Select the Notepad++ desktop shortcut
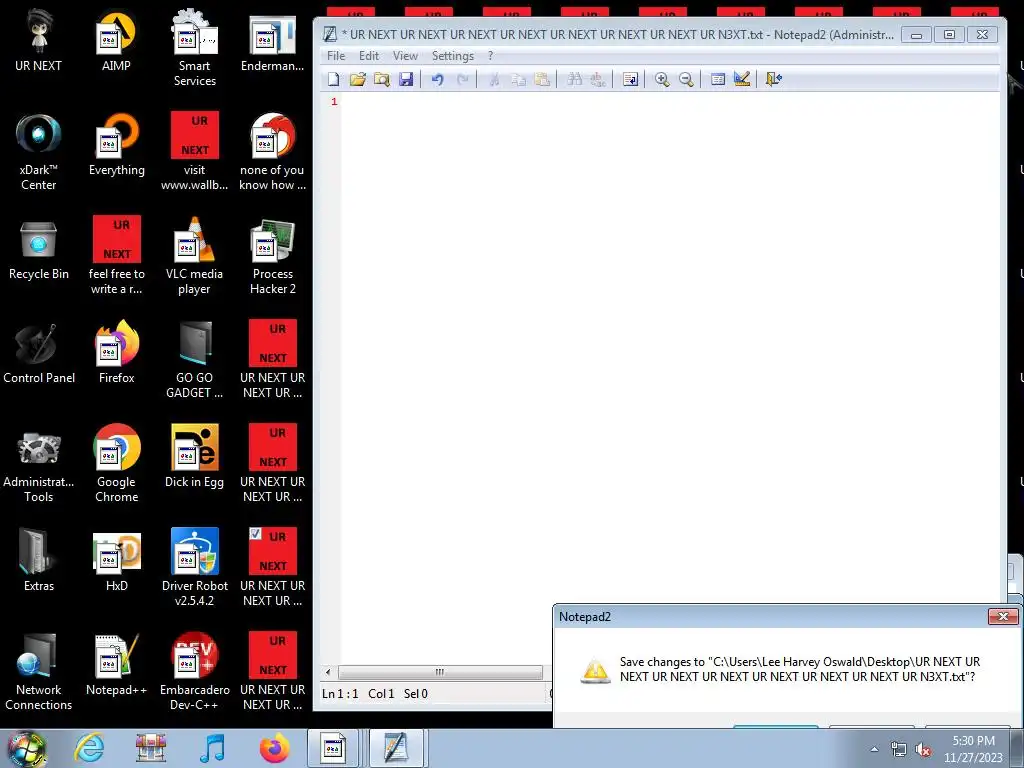Viewport: 1024px width, 768px height. coord(117,665)
